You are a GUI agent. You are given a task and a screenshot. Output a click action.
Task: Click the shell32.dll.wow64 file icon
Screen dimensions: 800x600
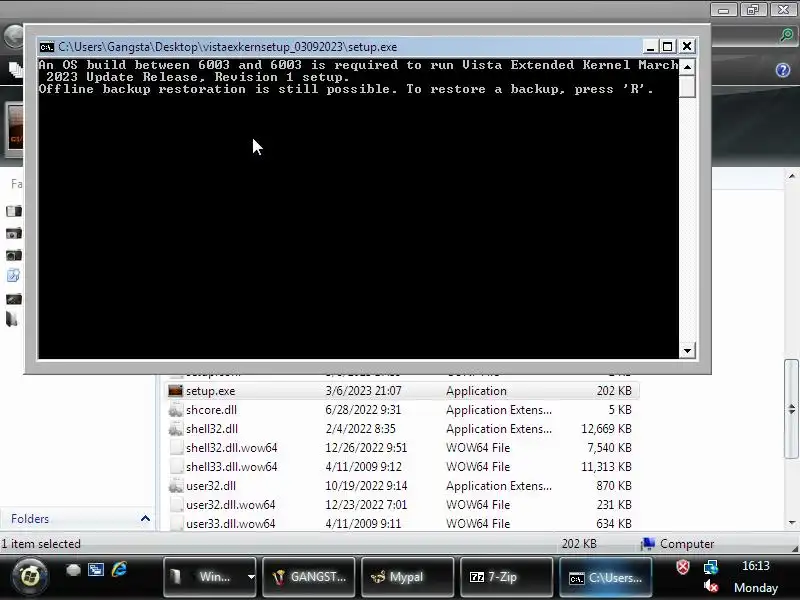(176, 448)
